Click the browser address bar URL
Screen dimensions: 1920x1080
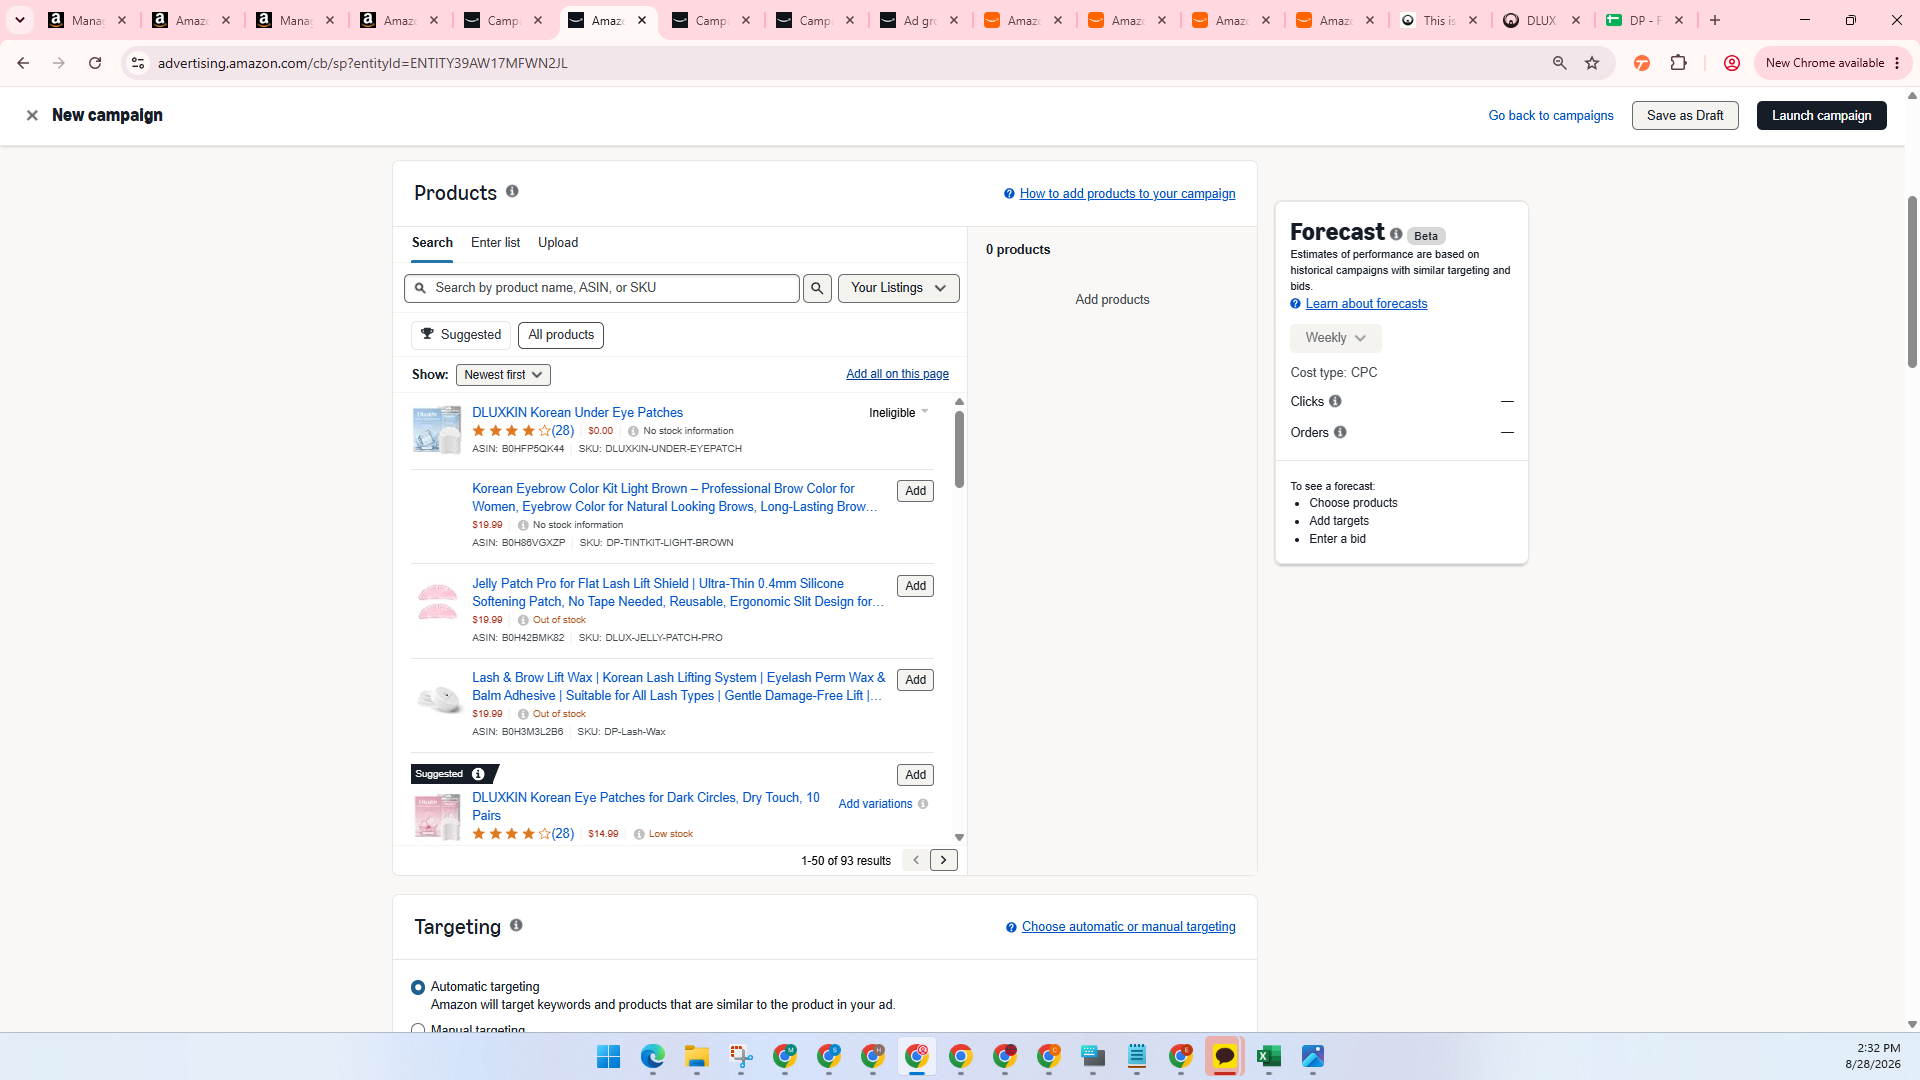point(362,63)
